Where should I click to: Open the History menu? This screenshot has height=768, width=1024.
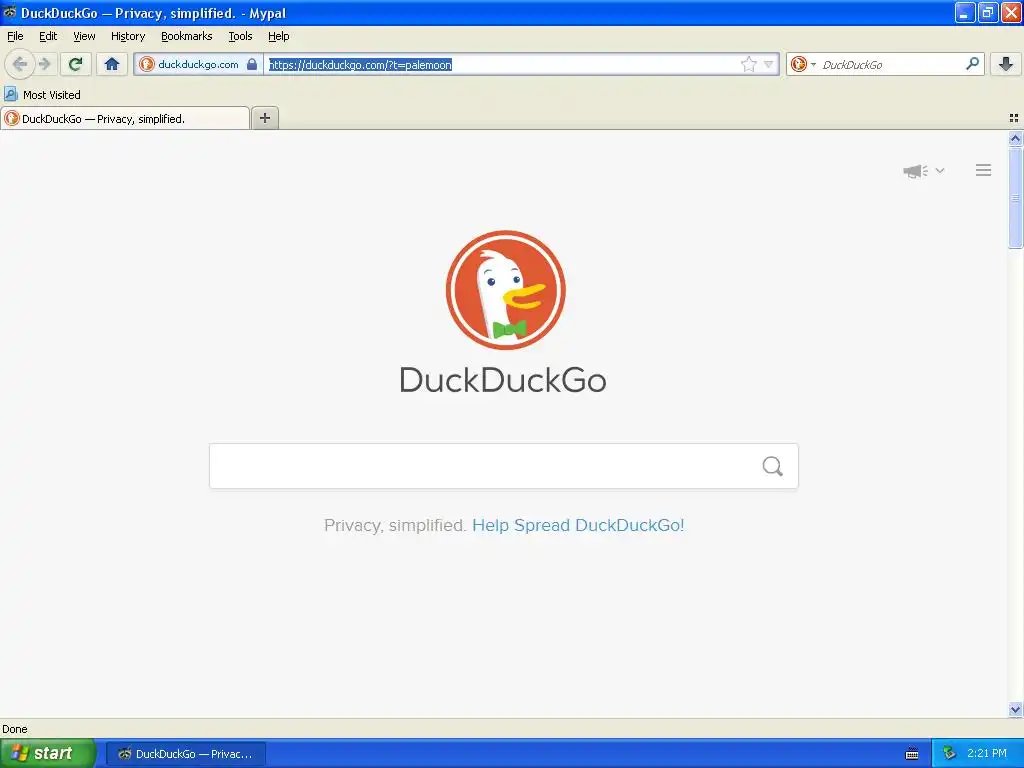128,36
